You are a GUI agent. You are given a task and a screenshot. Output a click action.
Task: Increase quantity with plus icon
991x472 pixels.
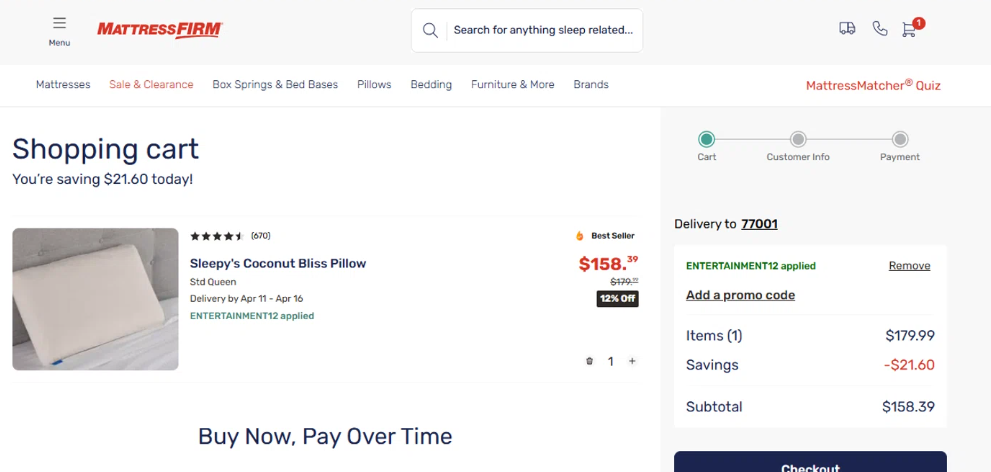(631, 361)
